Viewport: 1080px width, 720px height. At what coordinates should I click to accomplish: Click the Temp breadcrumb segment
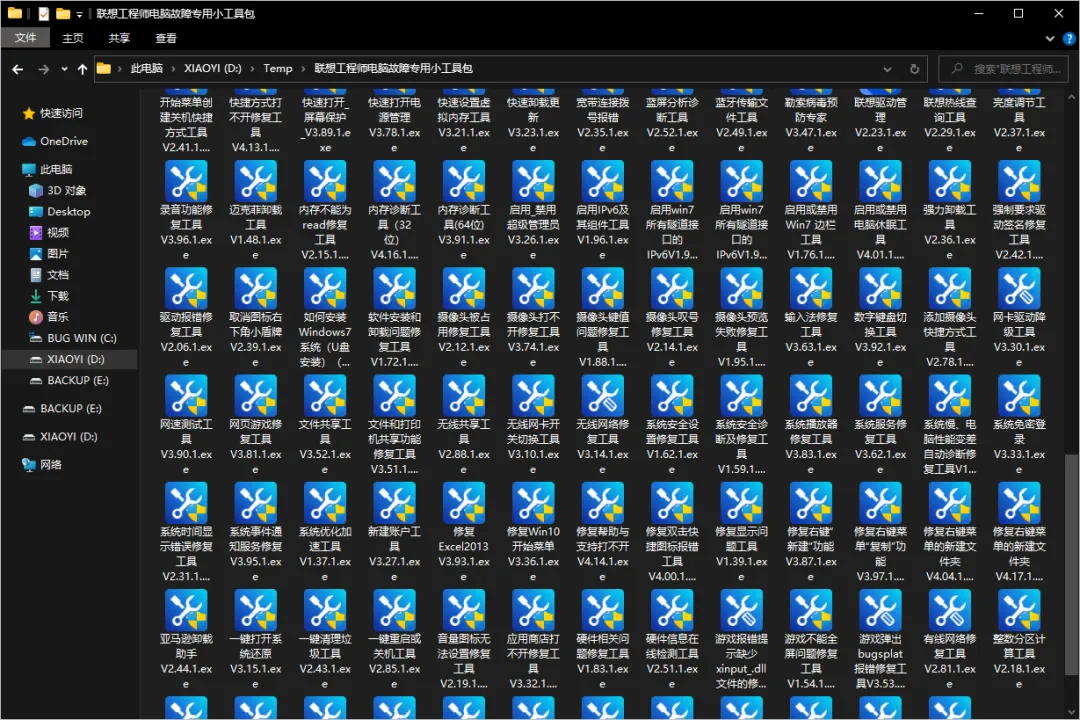(278, 68)
